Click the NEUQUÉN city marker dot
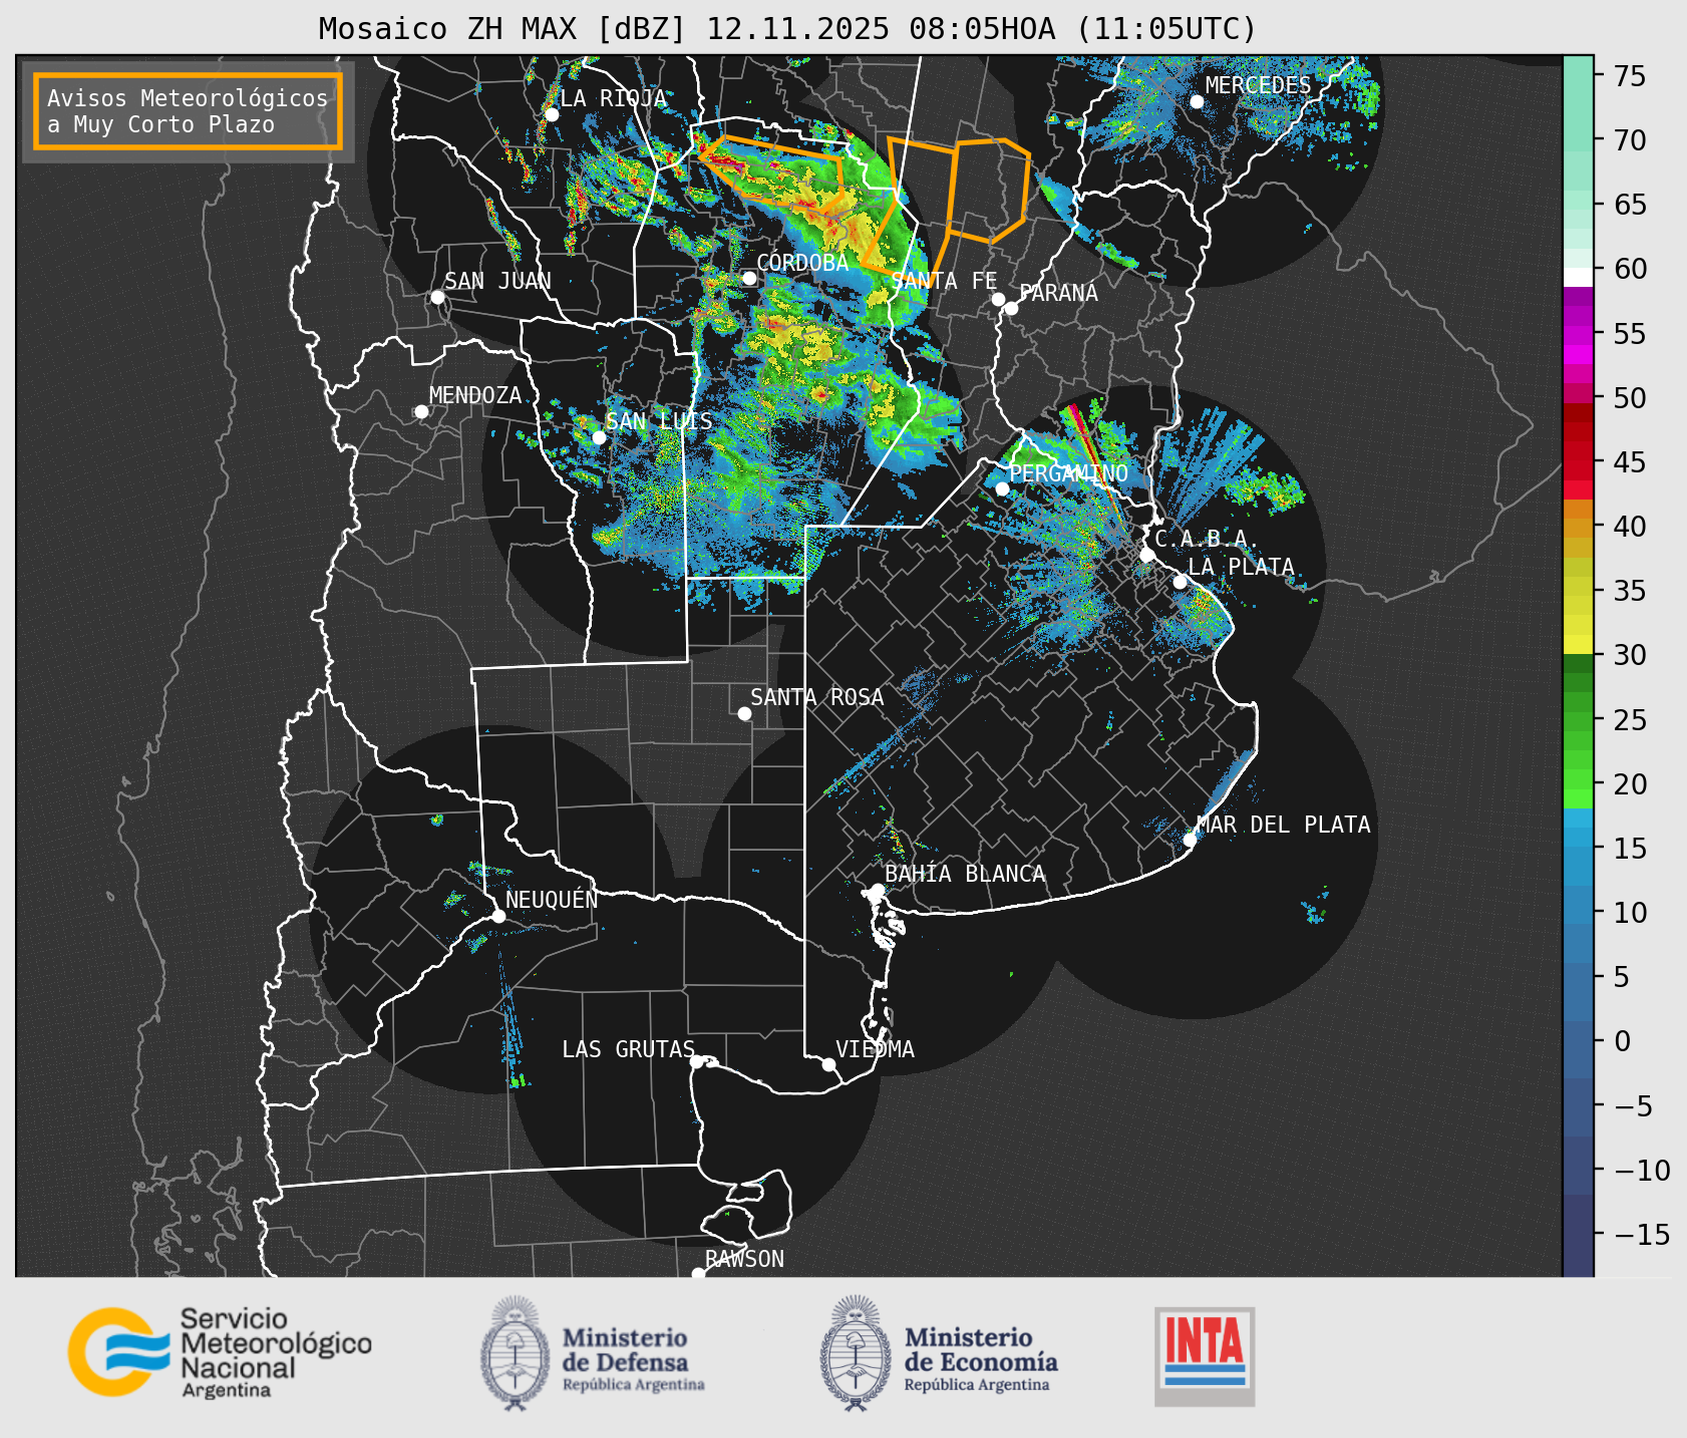This screenshot has height=1438, width=1687. tap(498, 916)
